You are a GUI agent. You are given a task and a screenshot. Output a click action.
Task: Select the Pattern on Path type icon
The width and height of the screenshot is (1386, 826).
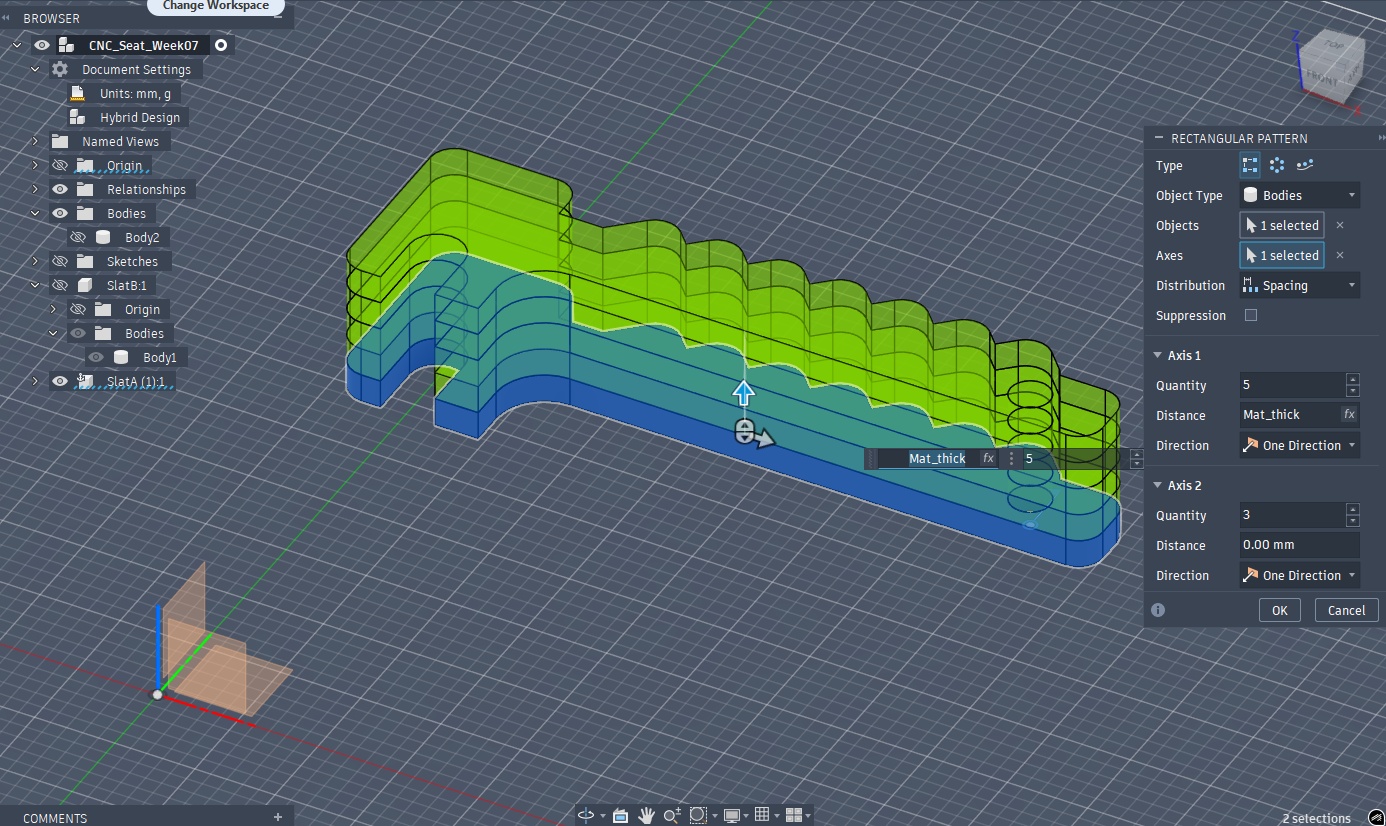(1304, 165)
